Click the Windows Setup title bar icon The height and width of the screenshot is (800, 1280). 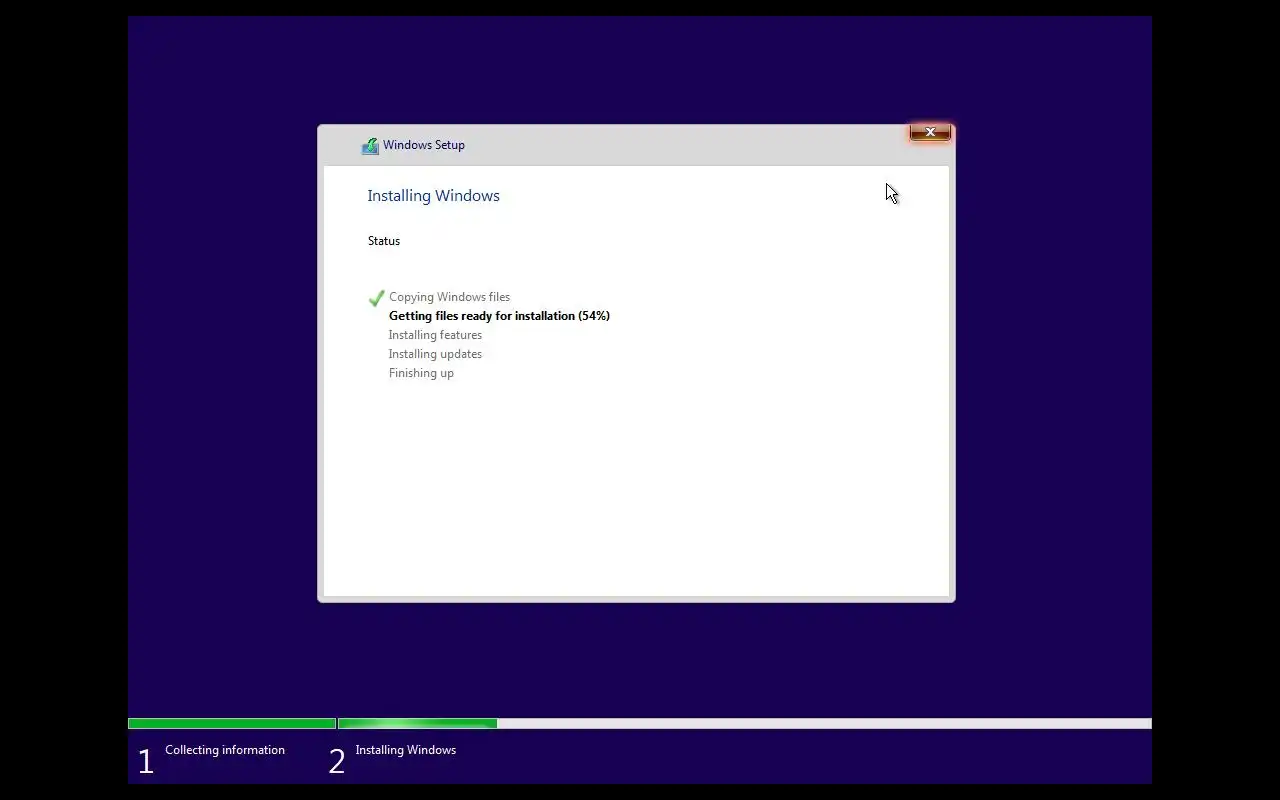point(370,146)
